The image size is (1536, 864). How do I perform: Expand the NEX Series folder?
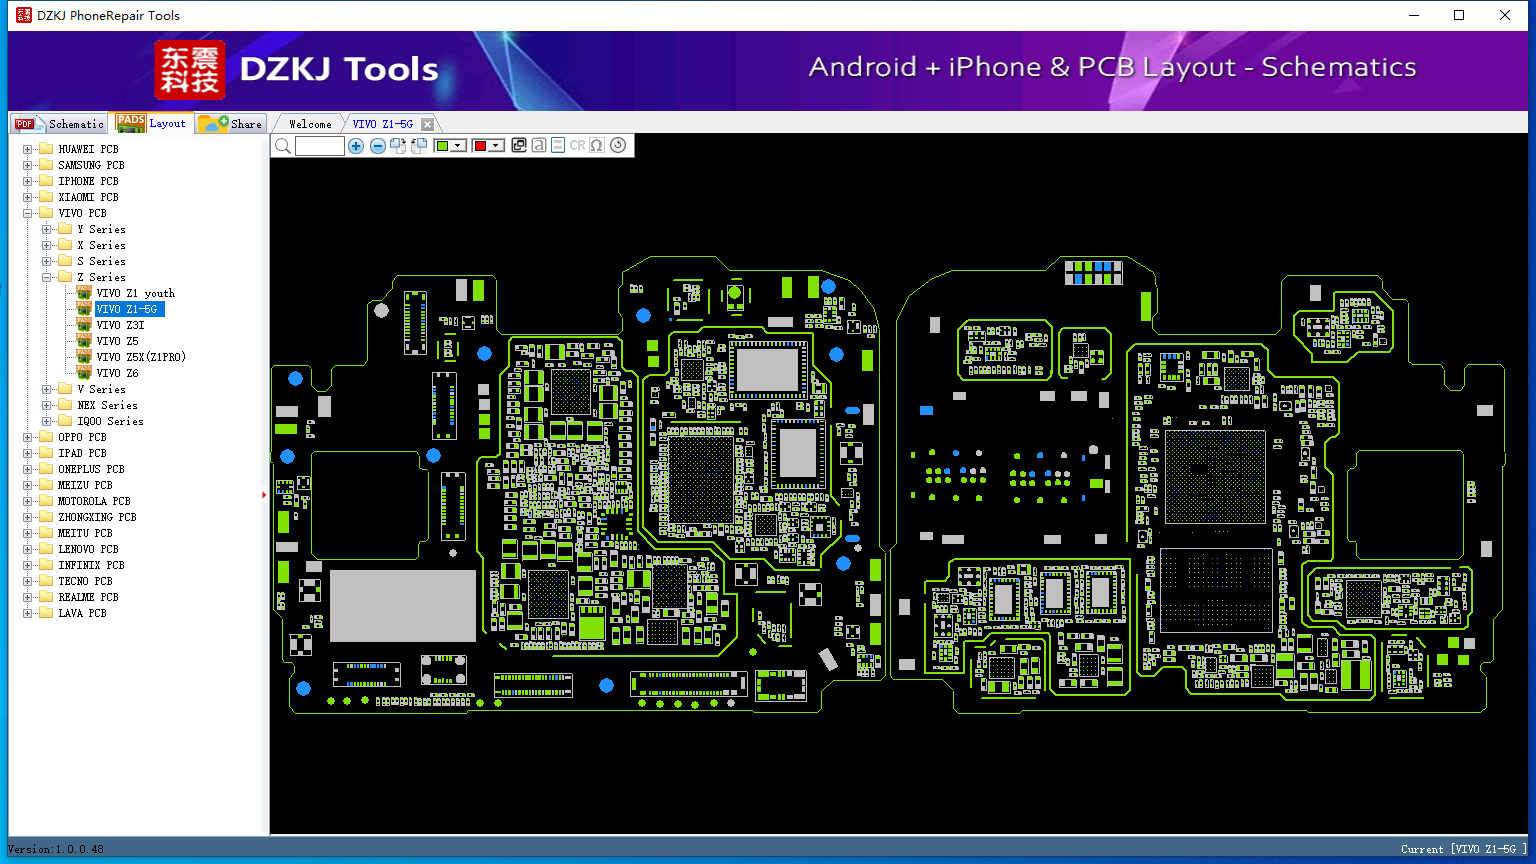47,405
